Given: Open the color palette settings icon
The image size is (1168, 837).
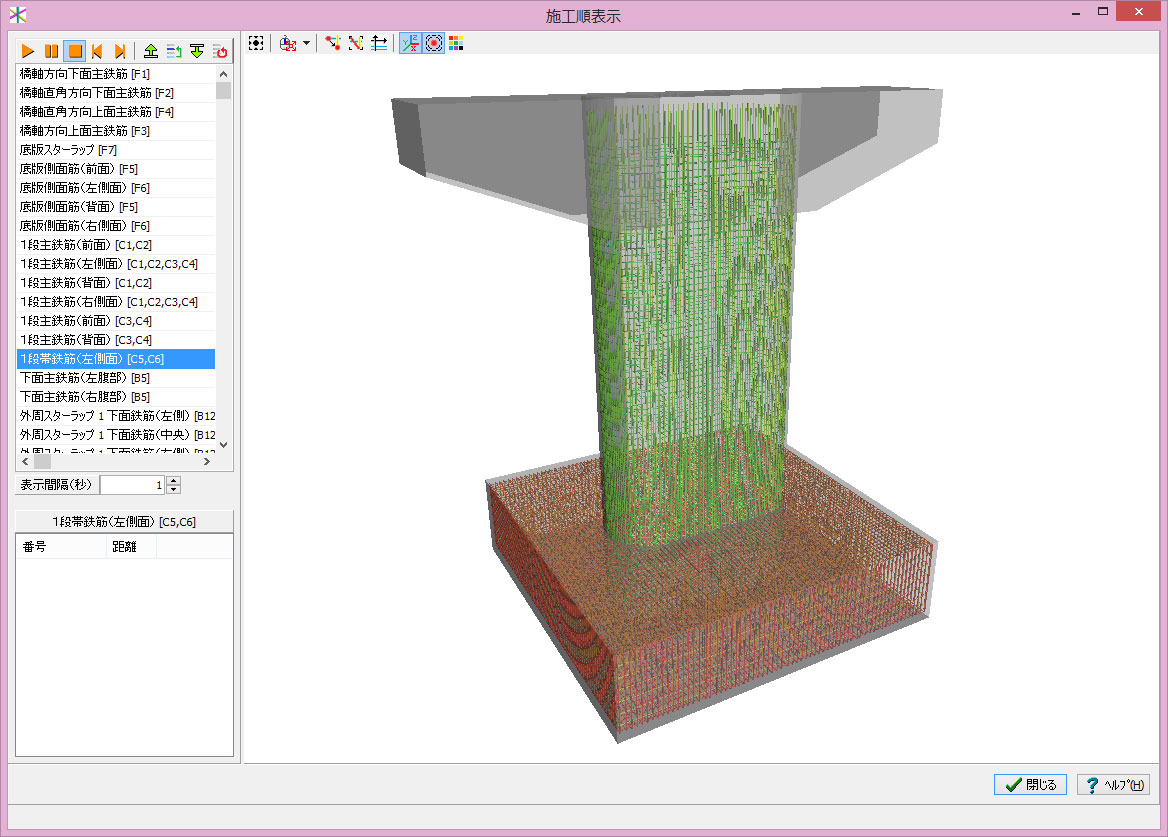Looking at the screenshot, I should (x=456, y=43).
